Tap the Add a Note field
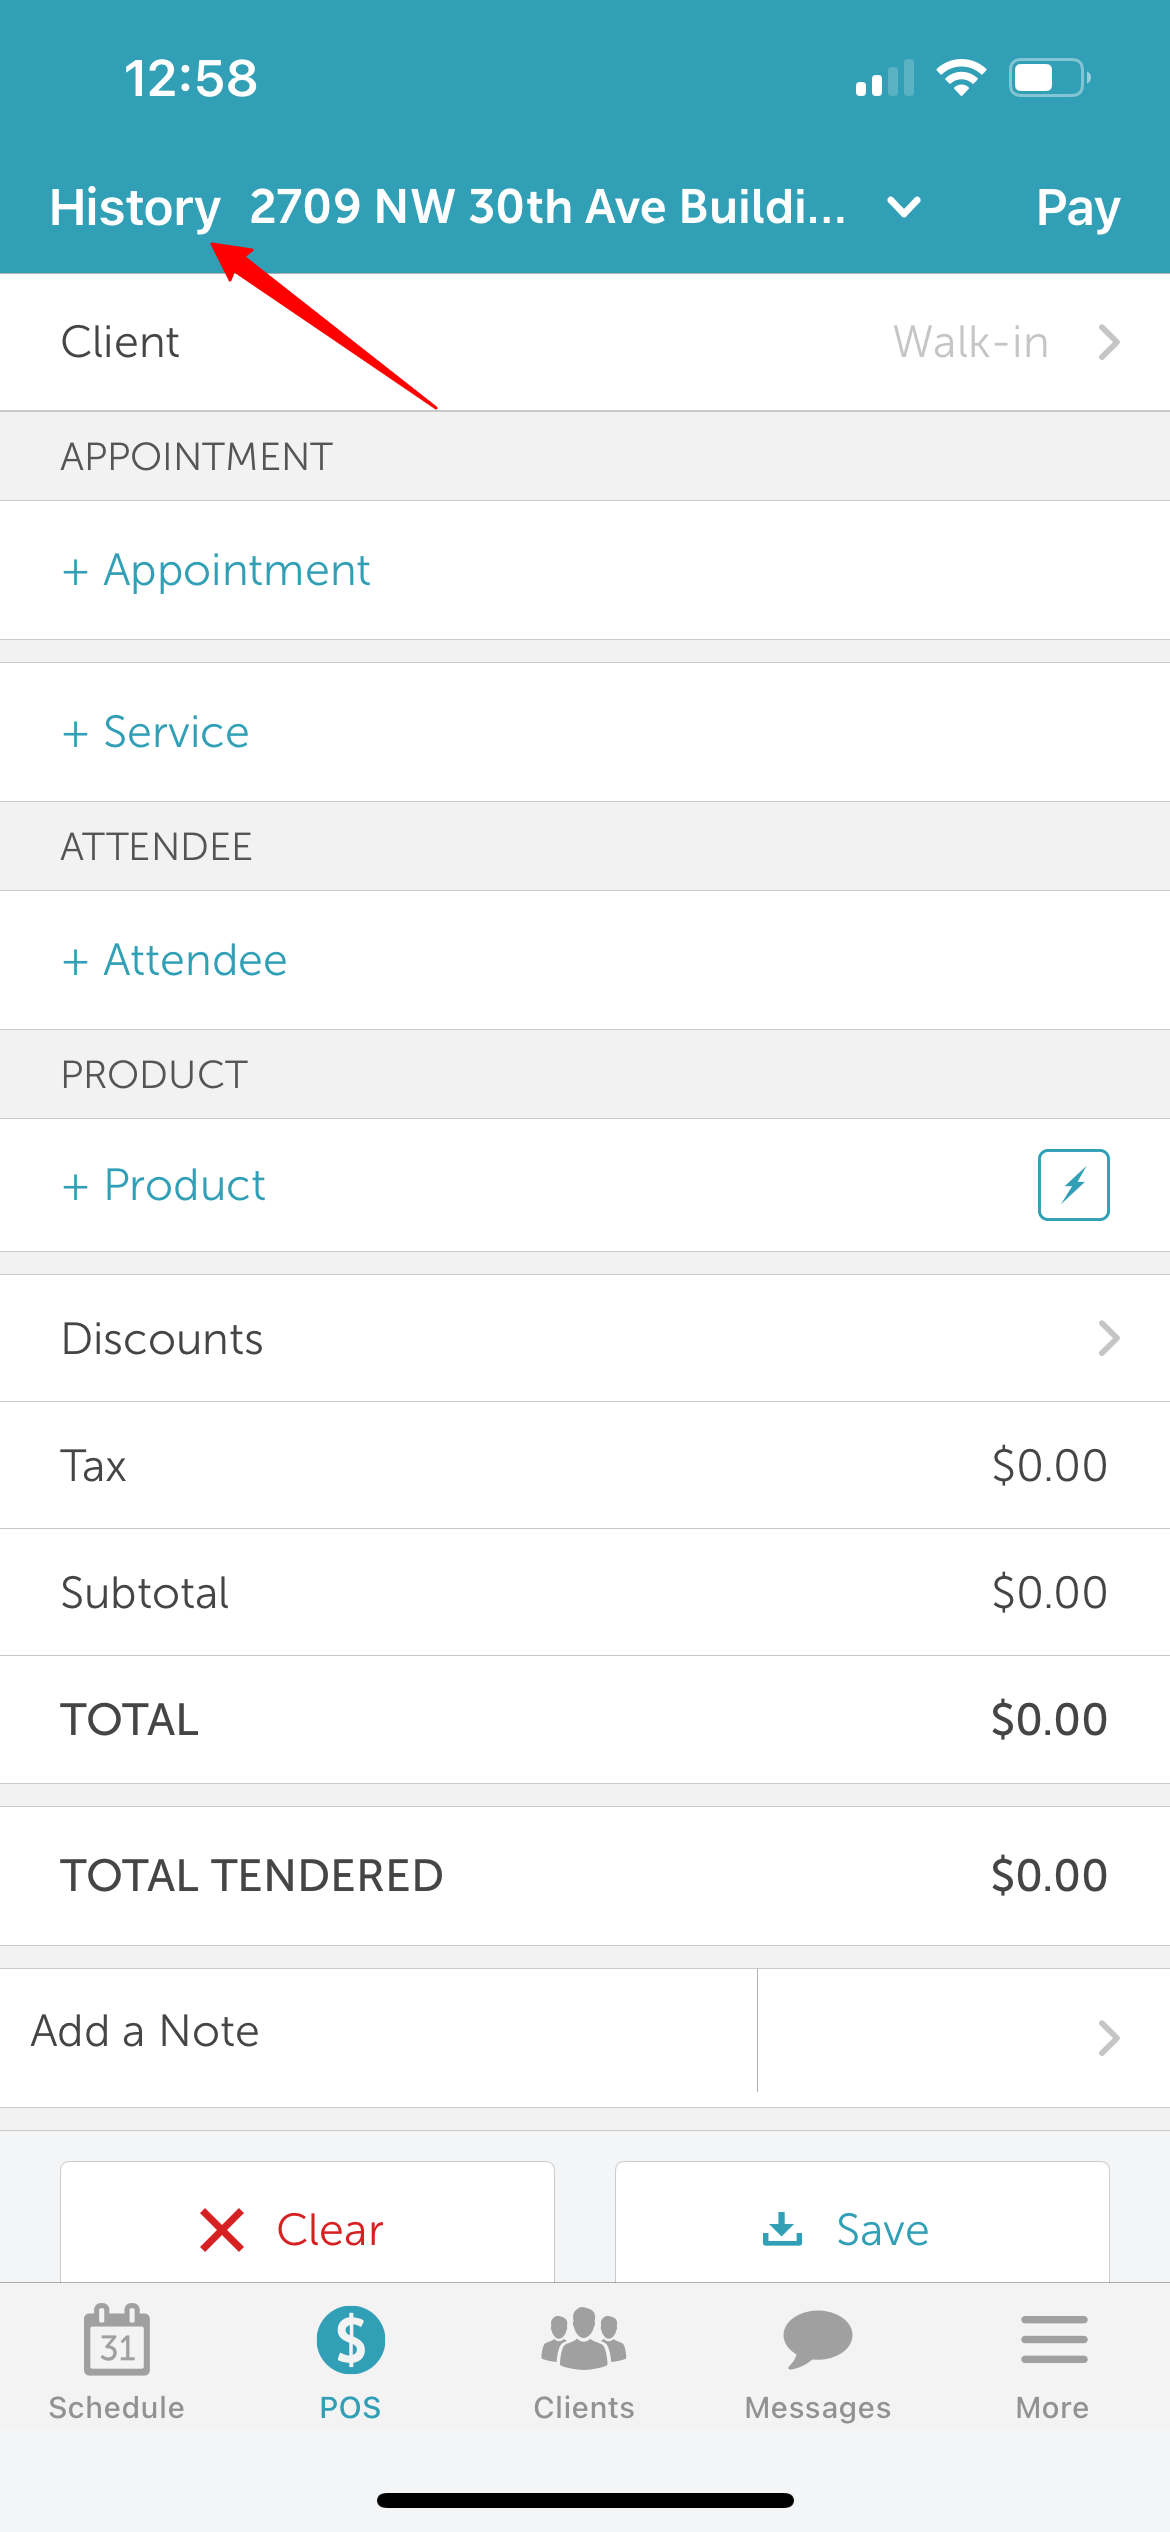 (378, 2031)
